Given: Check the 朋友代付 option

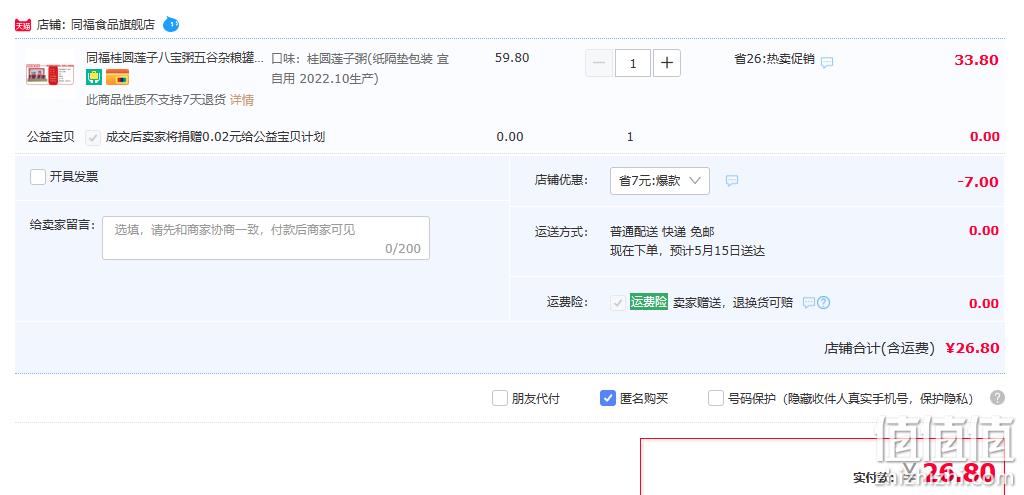Looking at the screenshot, I should 500,398.
